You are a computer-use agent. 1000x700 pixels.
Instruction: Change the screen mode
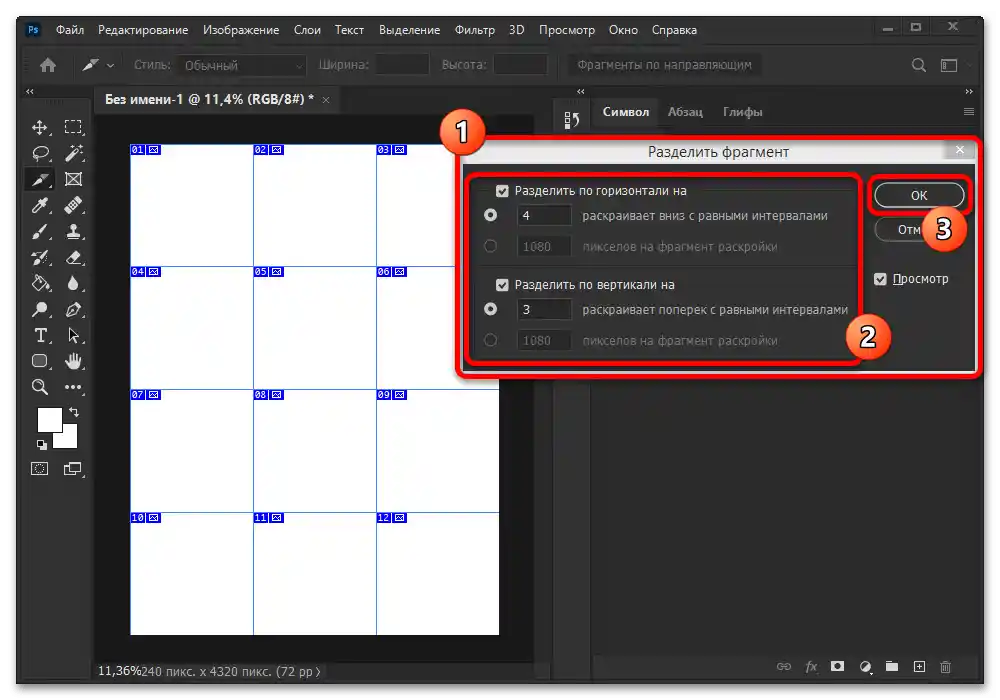[73, 469]
